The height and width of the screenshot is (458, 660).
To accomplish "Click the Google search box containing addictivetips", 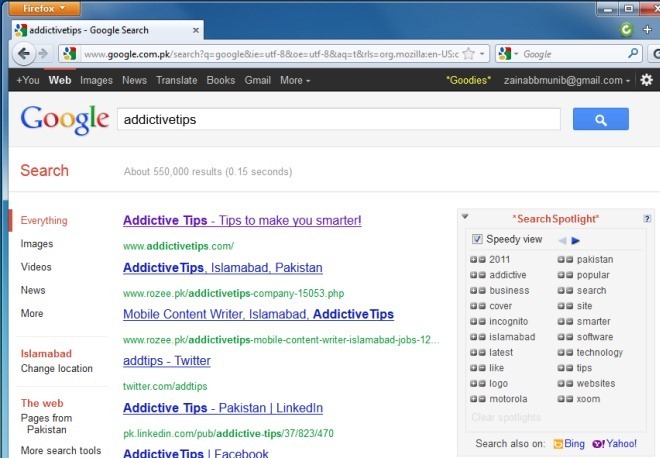I will click(x=339, y=119).
